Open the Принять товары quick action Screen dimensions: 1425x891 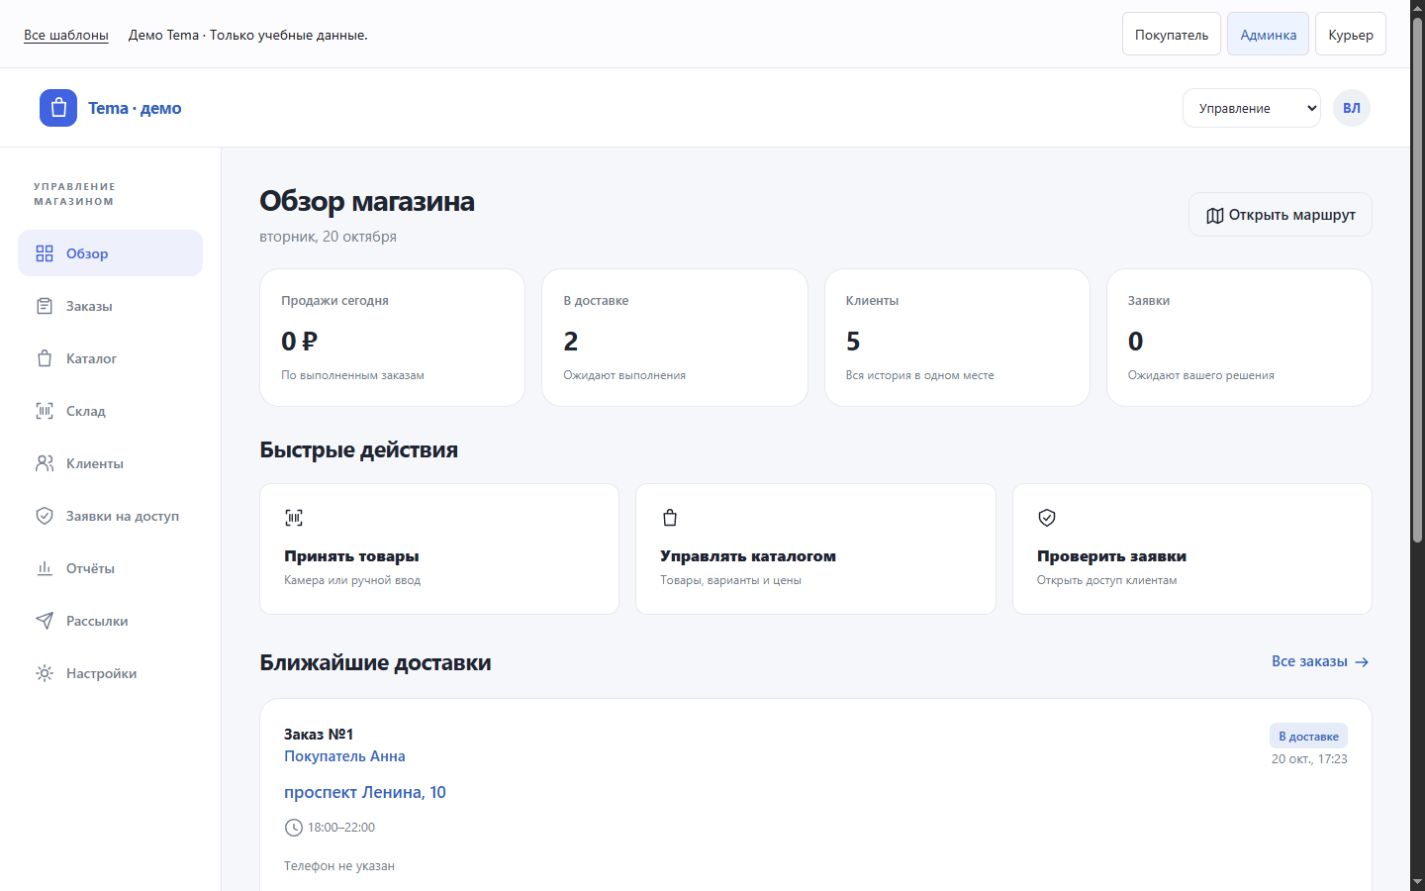[x=439, y=549]
